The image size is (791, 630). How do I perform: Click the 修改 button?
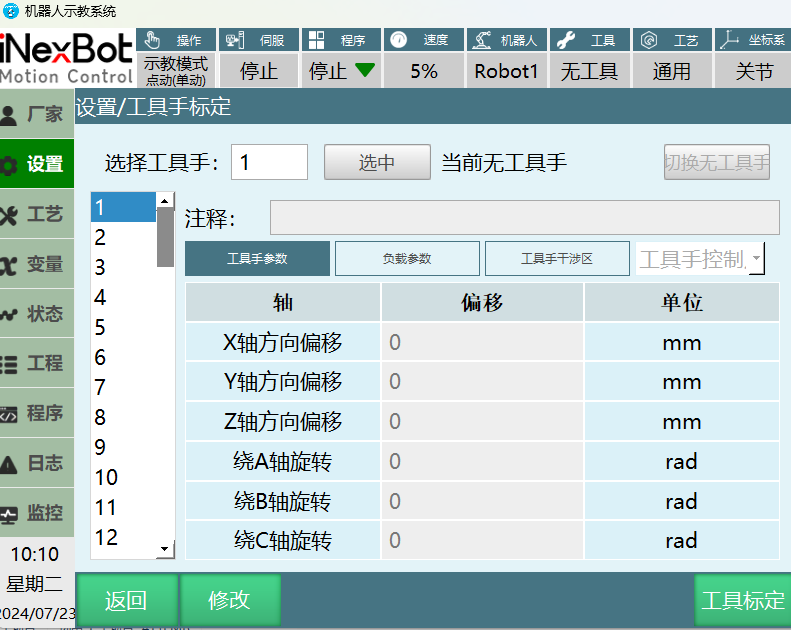point(229,600)
